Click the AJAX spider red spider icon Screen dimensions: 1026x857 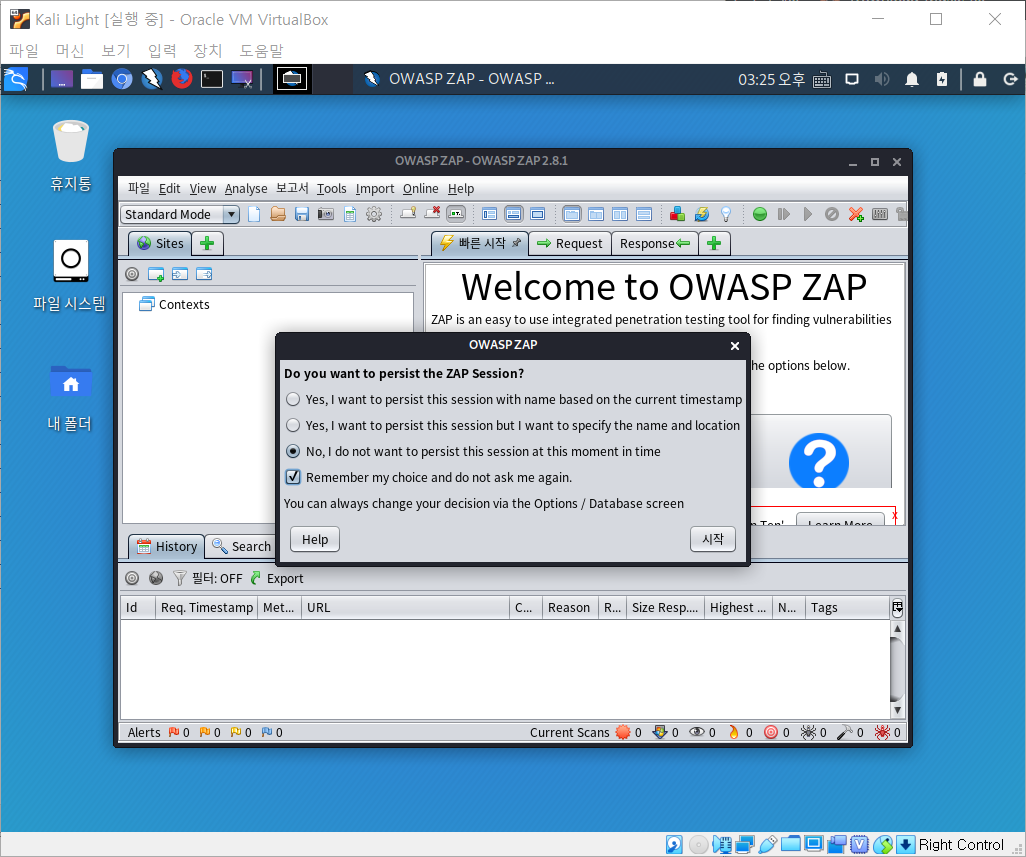(x=882, y=732)
